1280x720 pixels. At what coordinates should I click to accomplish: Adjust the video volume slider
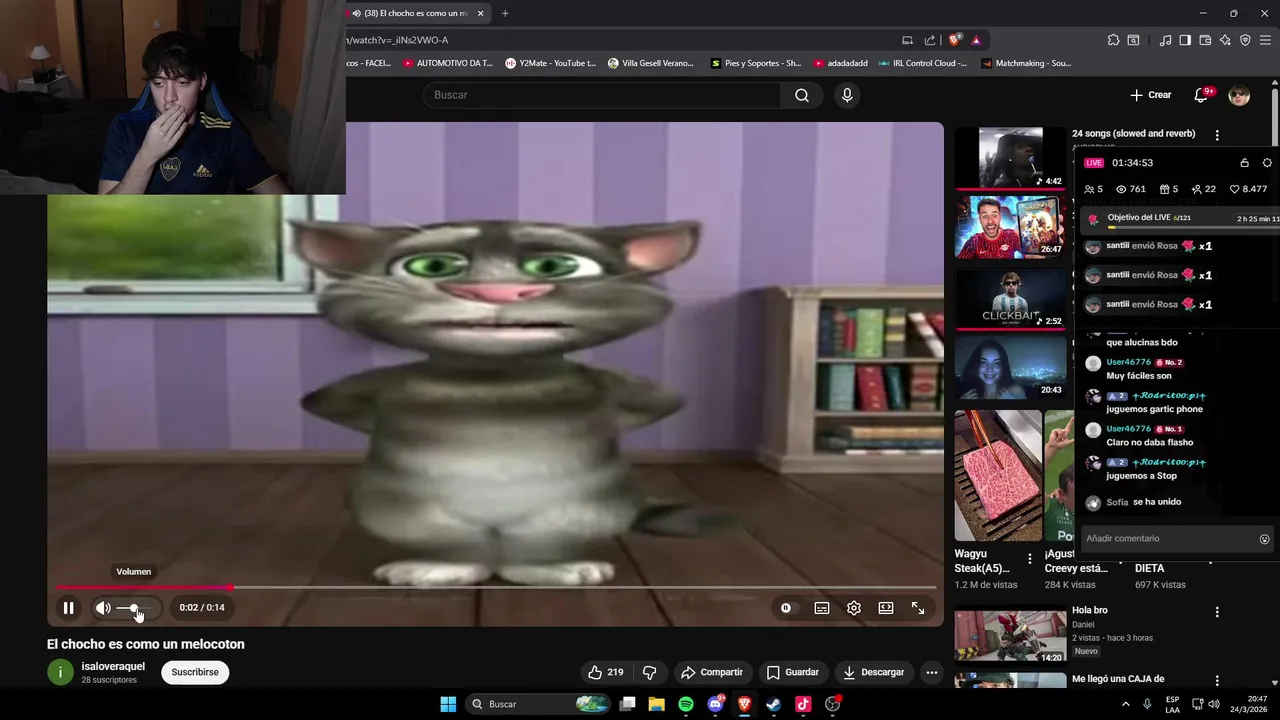pyautogui.click(x=136, y=608)
